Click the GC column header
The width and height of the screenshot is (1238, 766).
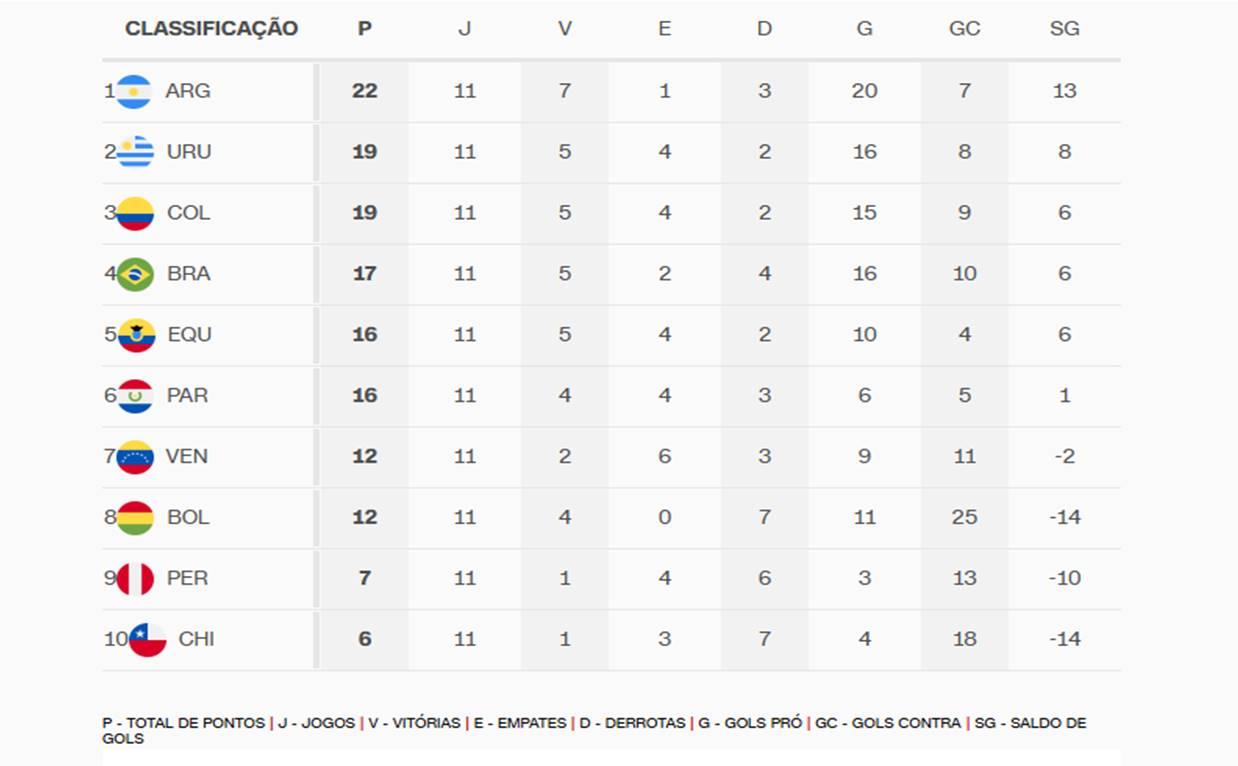pyautogui.click(x=964, y=29)
